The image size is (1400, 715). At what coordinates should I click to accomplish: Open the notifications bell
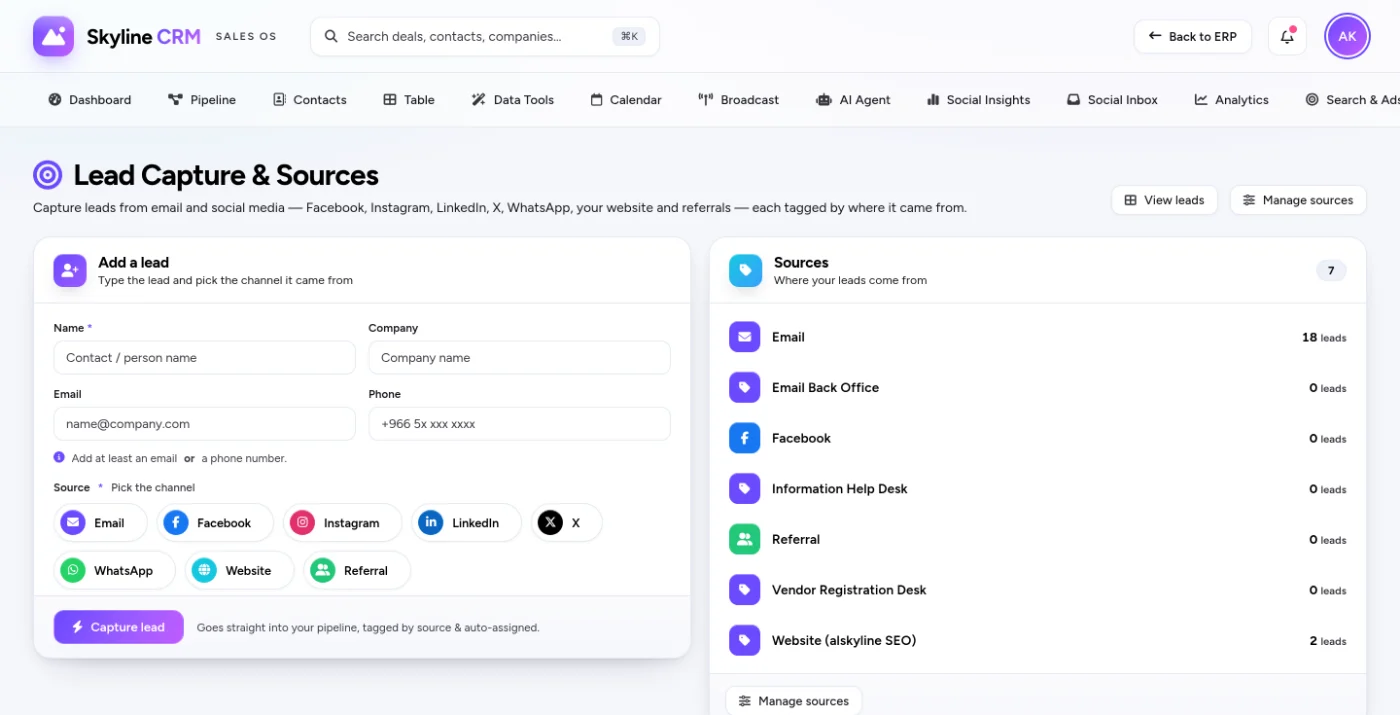[1287, 36]
